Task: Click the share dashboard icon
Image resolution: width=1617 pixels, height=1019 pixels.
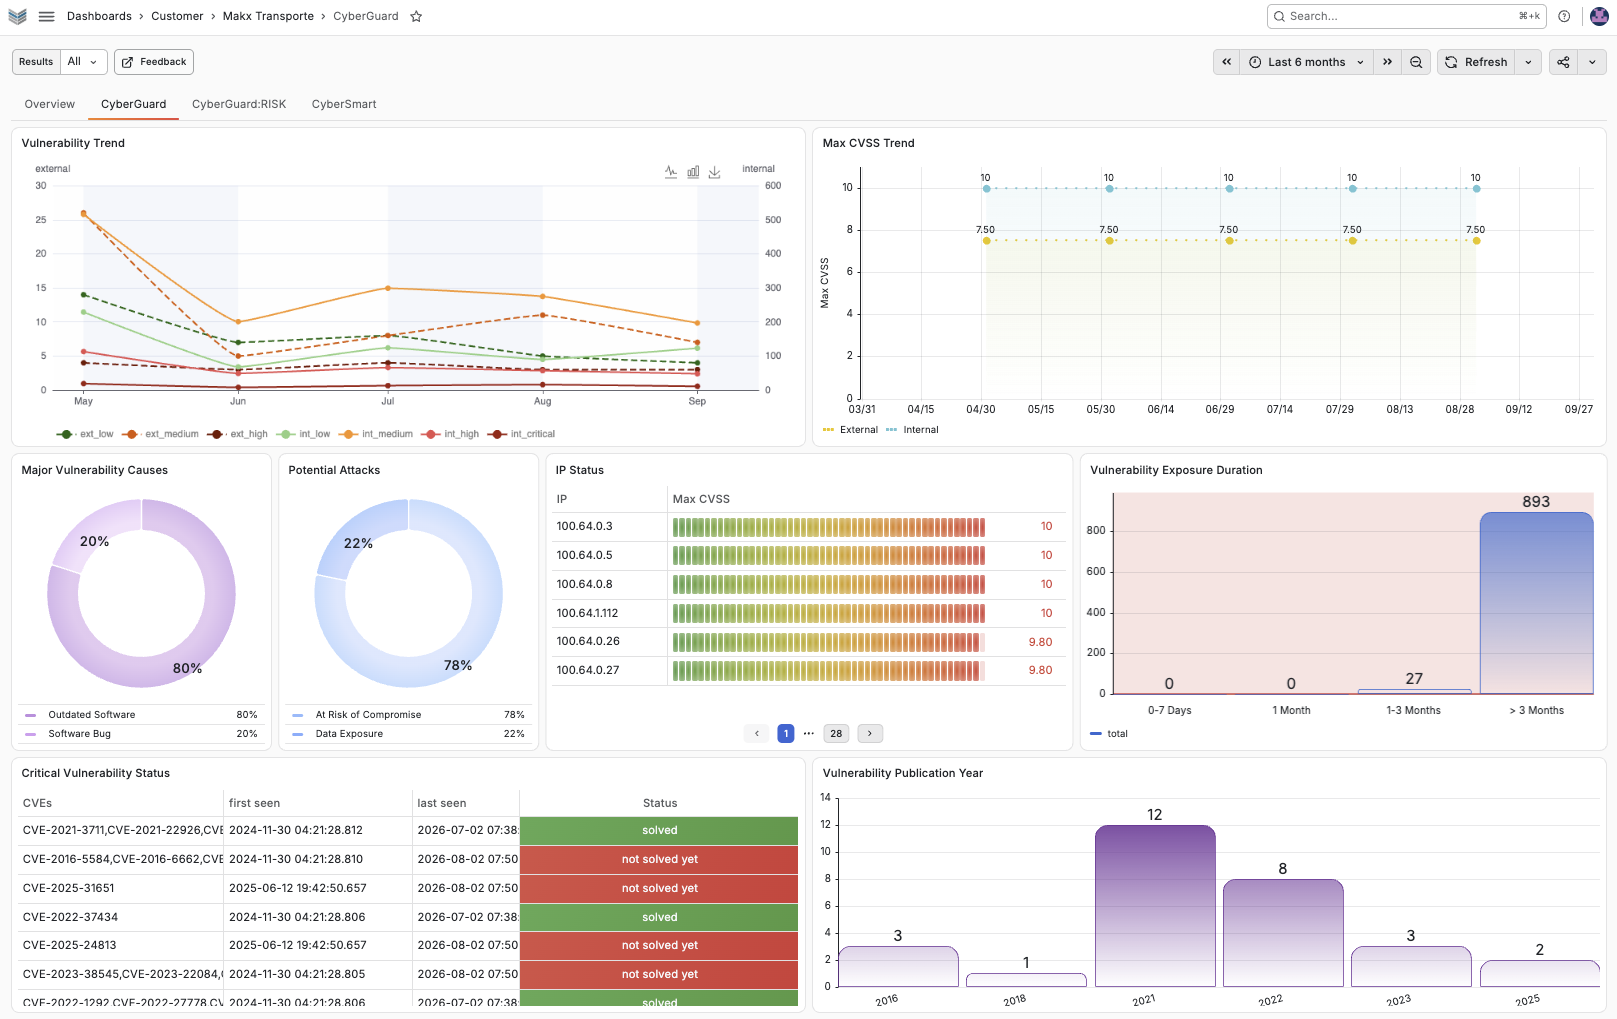Action: click(1563, 62)
